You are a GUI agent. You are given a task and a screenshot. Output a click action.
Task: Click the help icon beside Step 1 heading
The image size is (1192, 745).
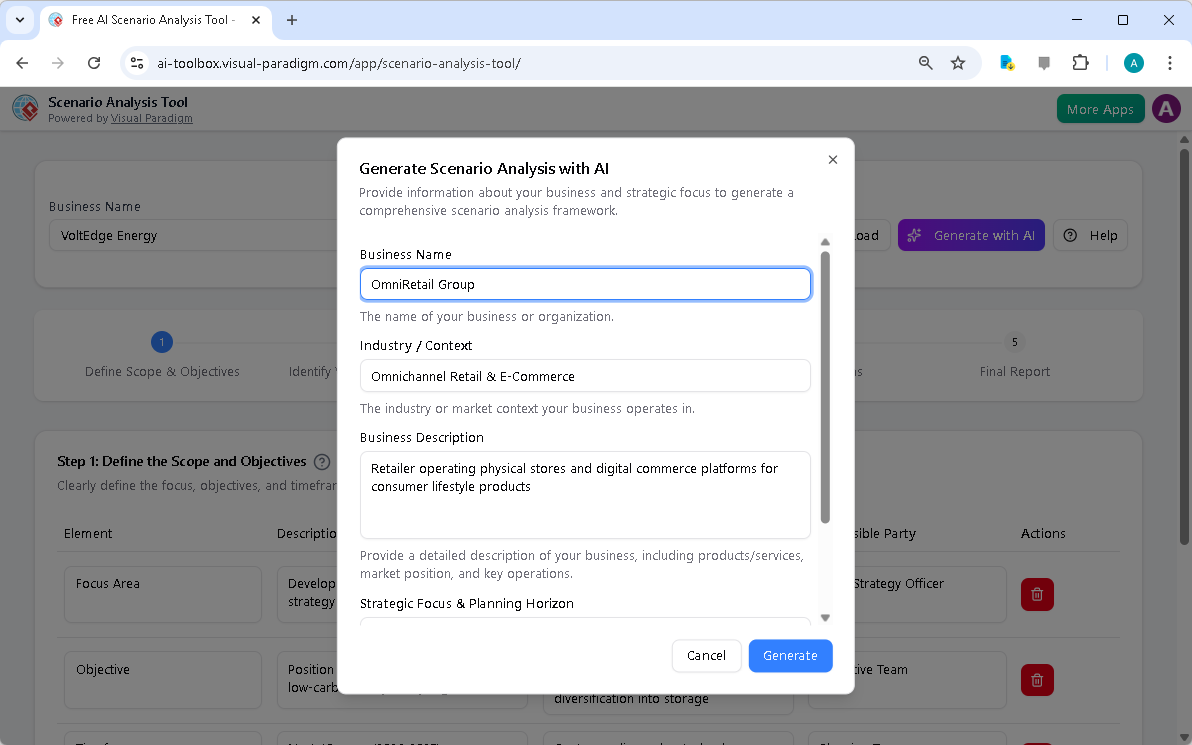pos(321,461)
